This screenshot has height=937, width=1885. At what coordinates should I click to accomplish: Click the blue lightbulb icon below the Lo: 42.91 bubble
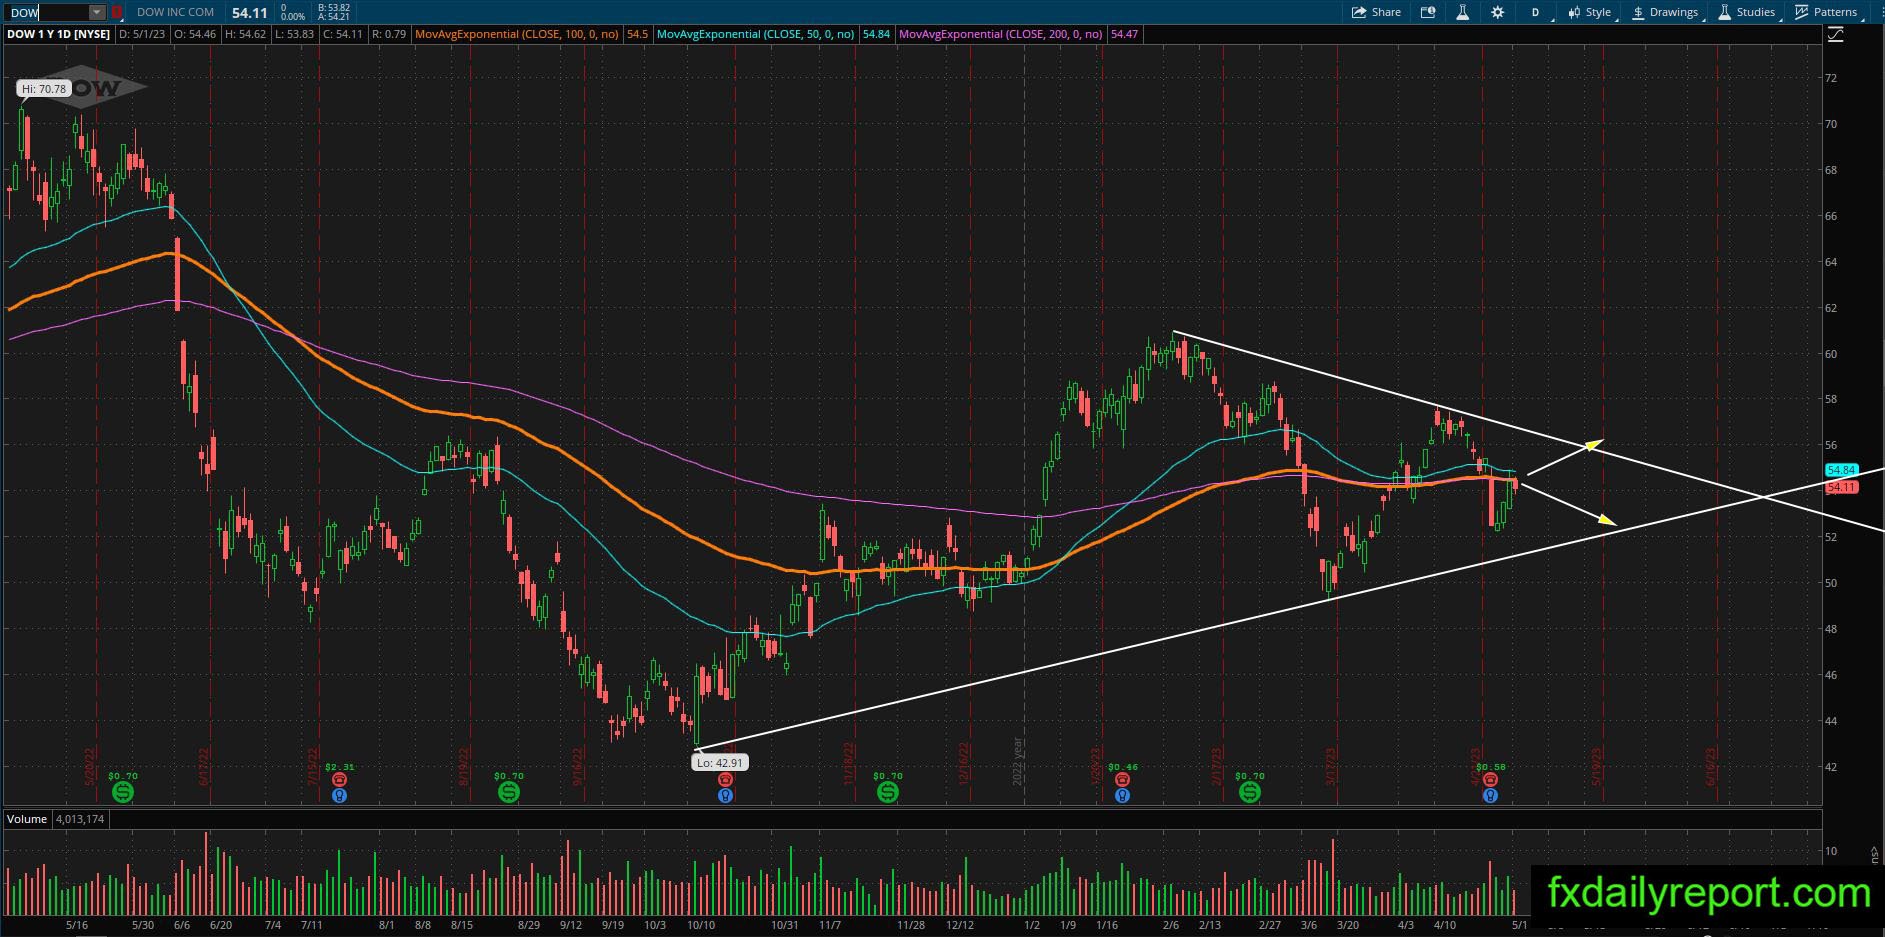pyautogui.click(x=726, y=796)
